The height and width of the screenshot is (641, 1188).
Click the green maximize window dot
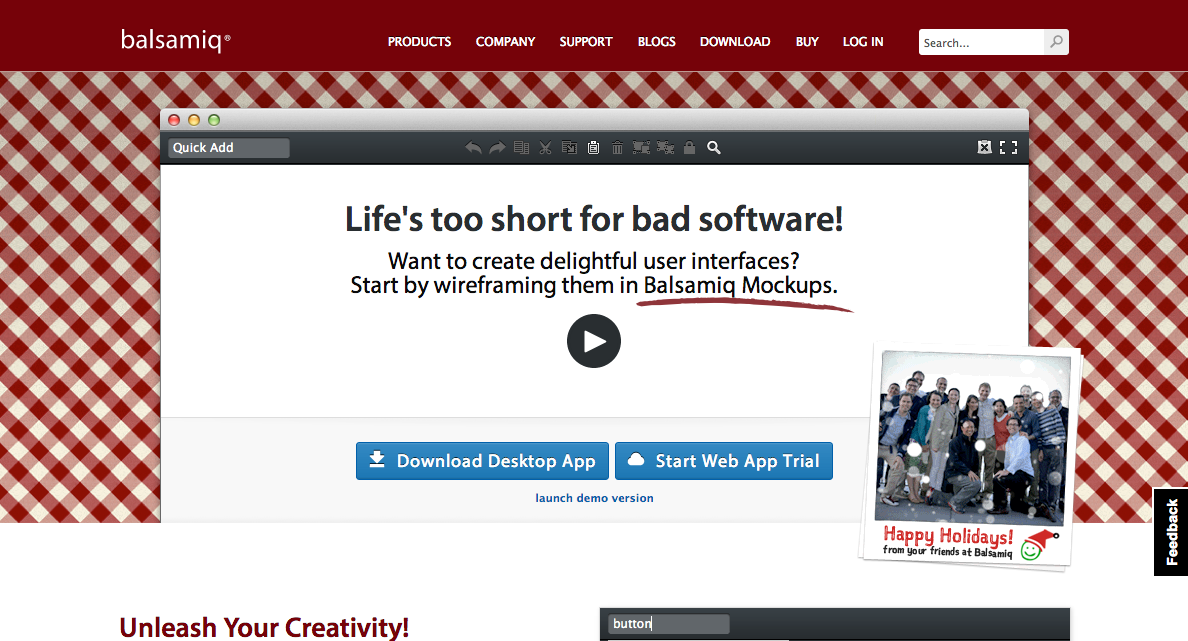[214, 120]
